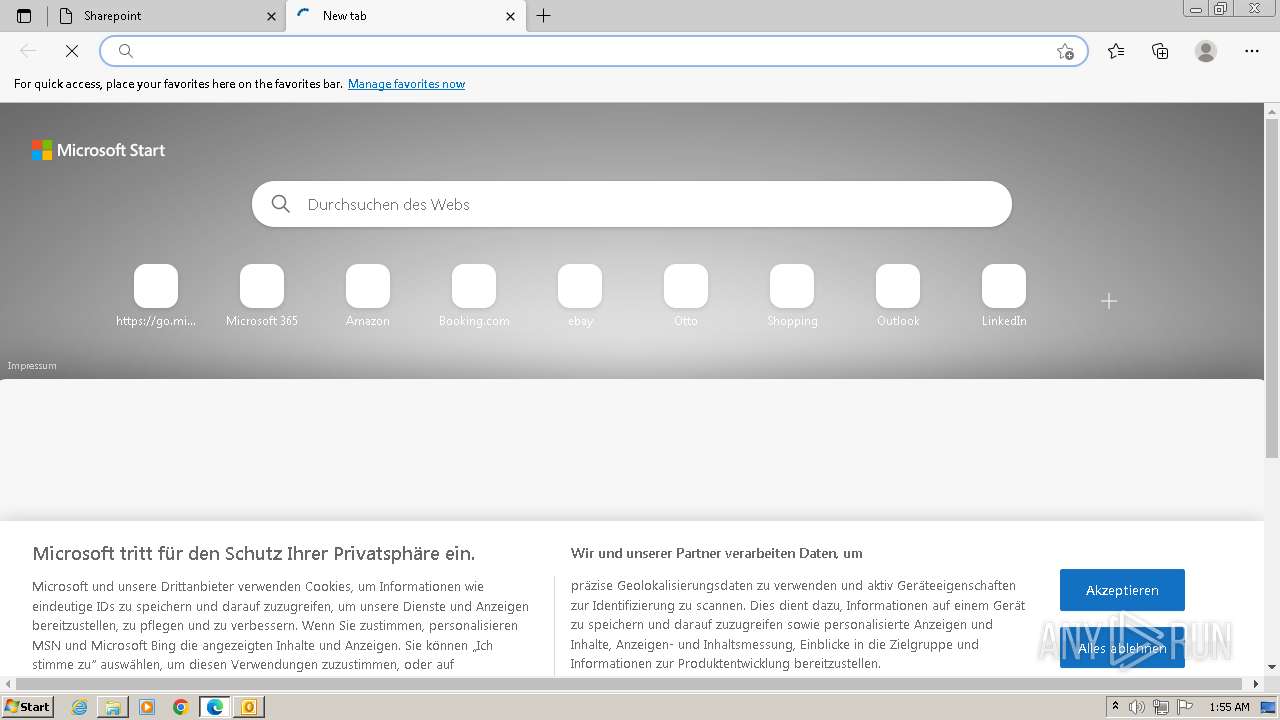Select Microsoft Edge in the taskbar
This screenshot has width=1280, height=720.
click(x=215, y=707)
